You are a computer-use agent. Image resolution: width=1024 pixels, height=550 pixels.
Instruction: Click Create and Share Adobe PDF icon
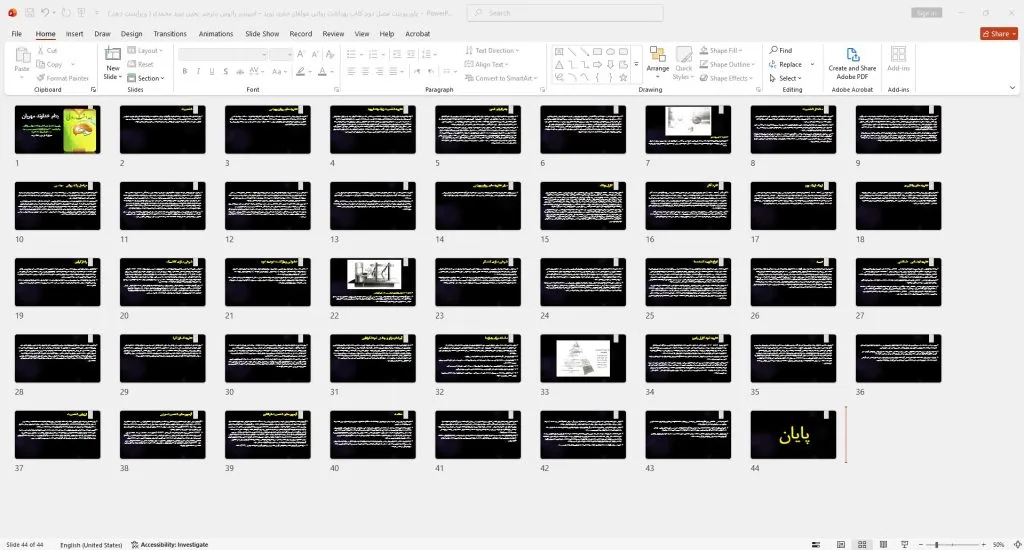click(x=852, y=55)
